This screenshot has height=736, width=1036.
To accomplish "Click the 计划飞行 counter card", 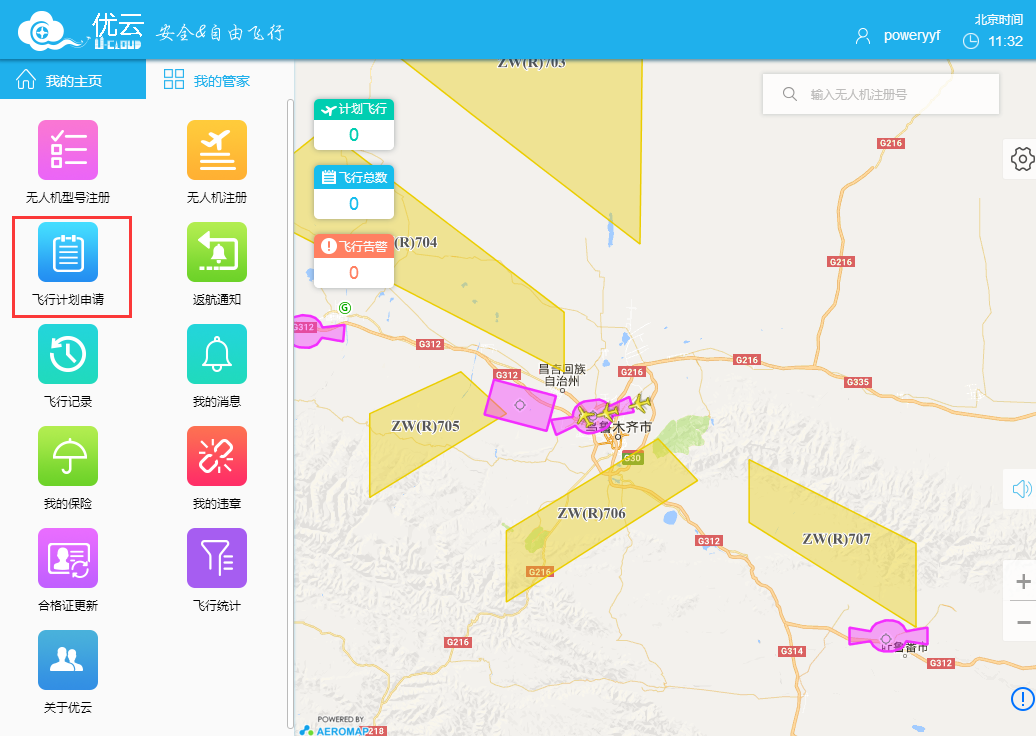I will pyautogui.click(x=354, y=124).
